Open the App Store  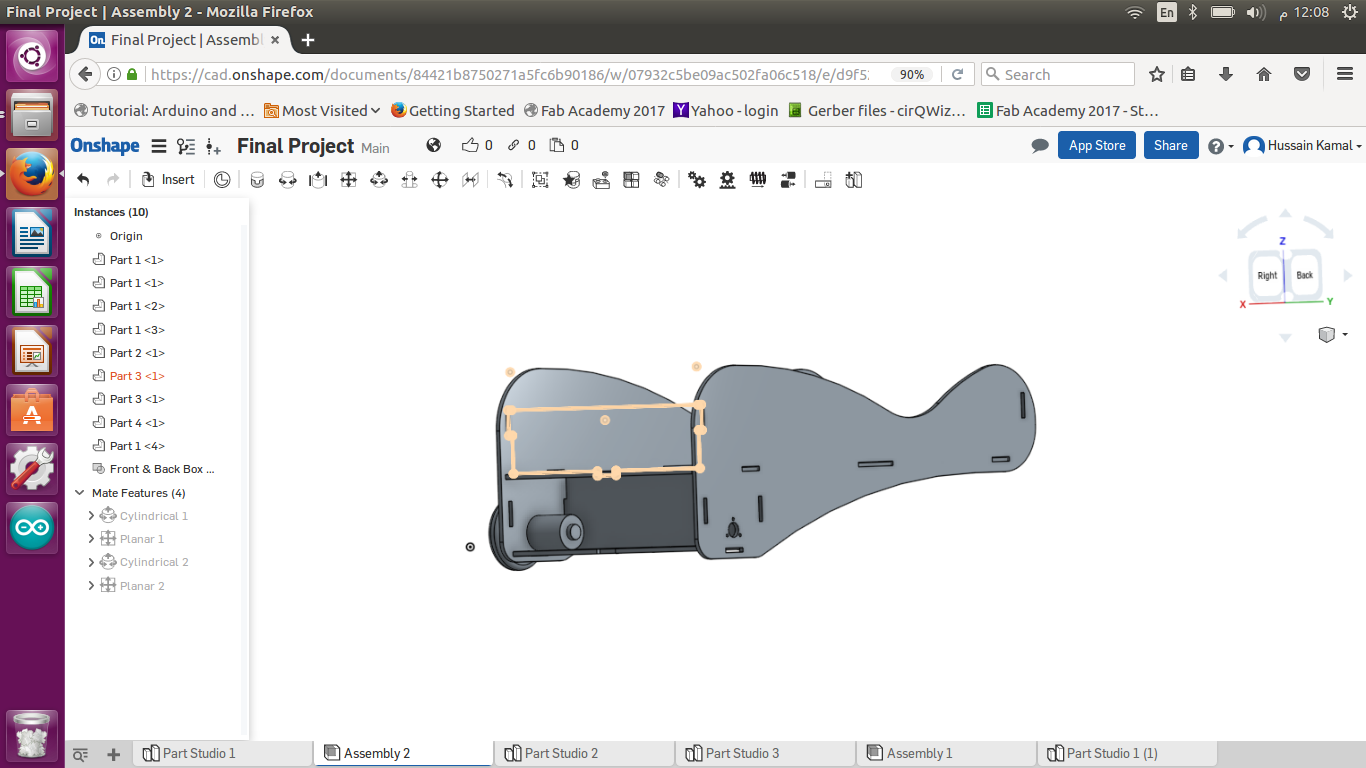(x=1097, y=145)
